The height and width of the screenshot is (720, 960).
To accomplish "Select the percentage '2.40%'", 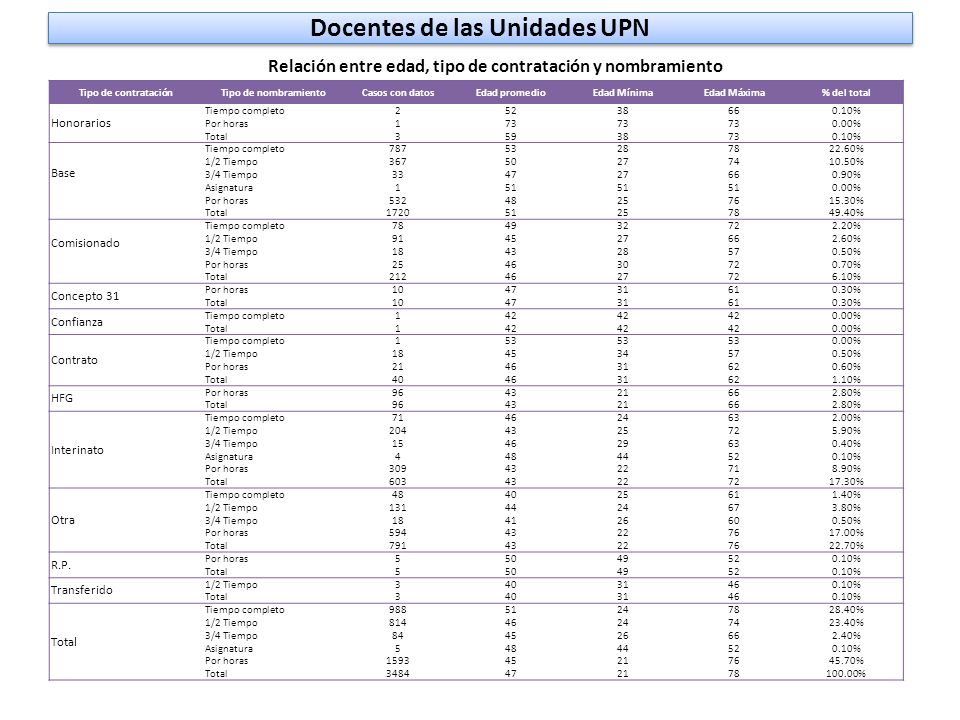I will click(846, 636).
